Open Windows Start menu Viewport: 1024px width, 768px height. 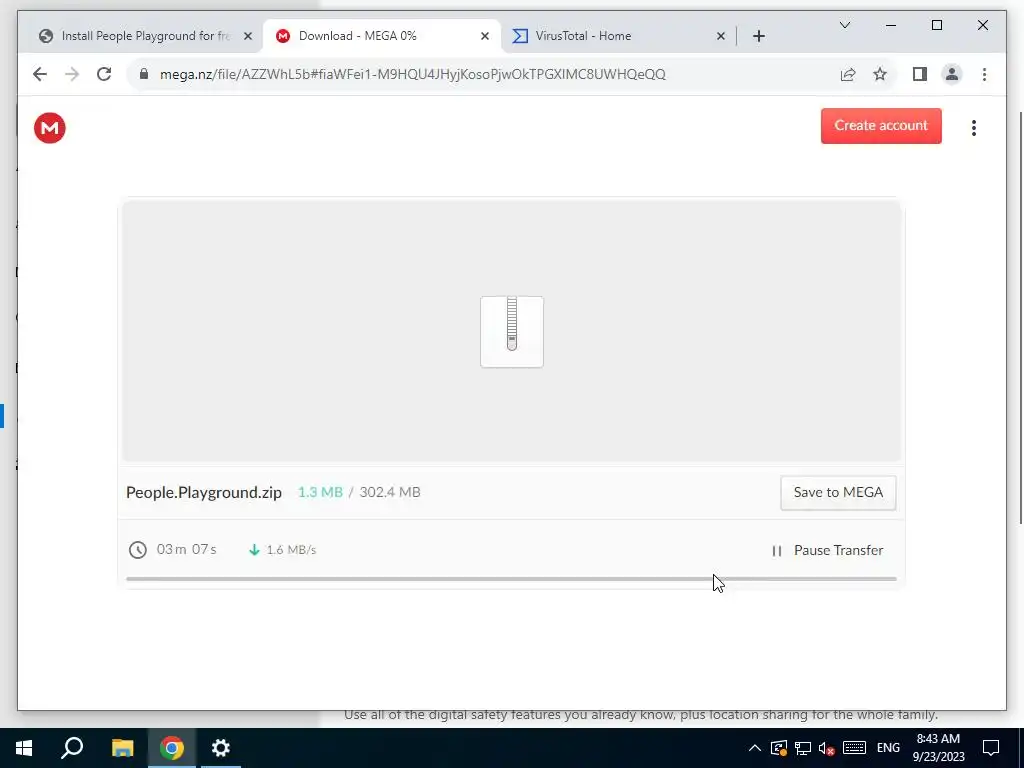pos(24,748)
